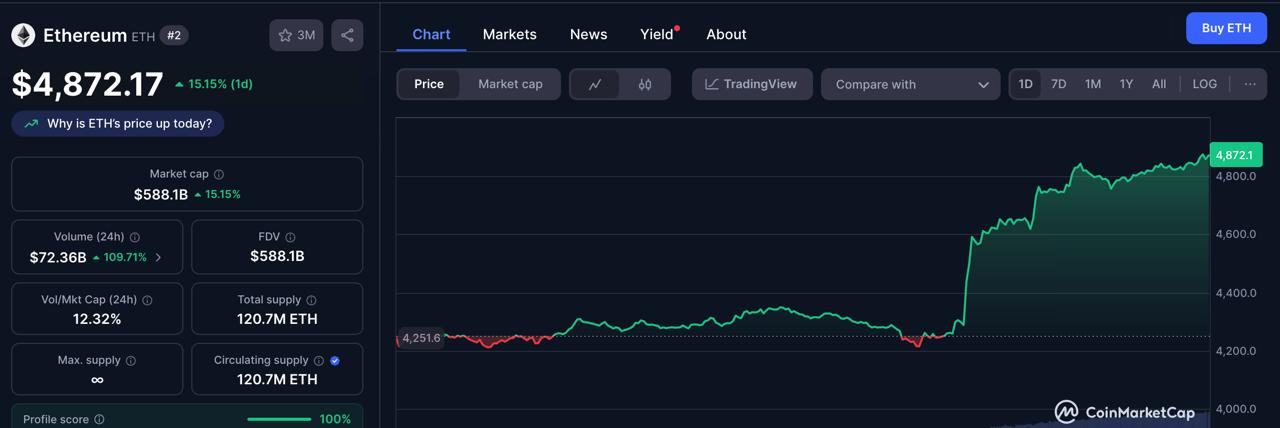This screenshot has width=1280, height=428.
Task: Click FDV info icon
Action: [x=291, y=237]
